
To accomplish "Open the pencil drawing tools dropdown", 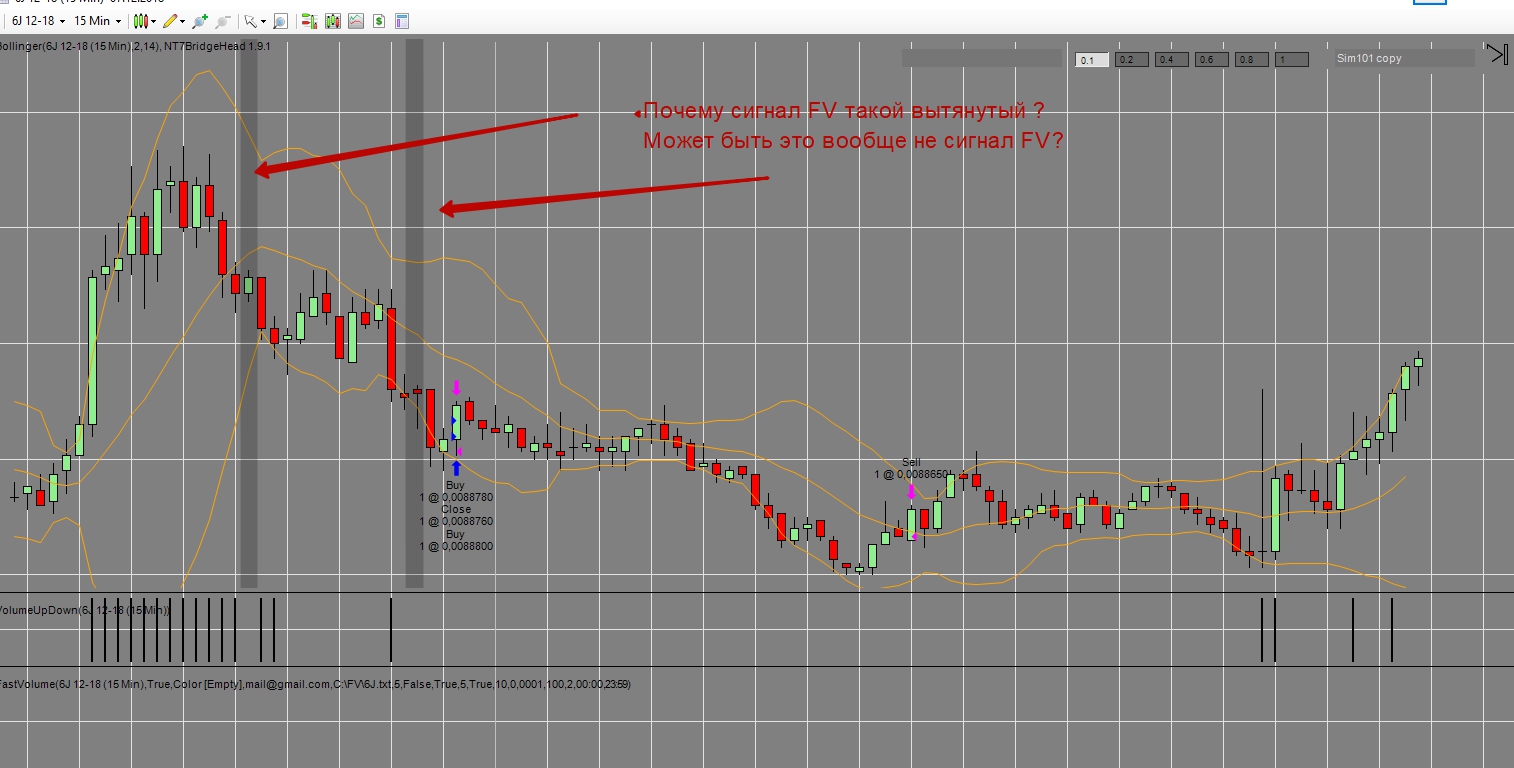I will point(174,21).
